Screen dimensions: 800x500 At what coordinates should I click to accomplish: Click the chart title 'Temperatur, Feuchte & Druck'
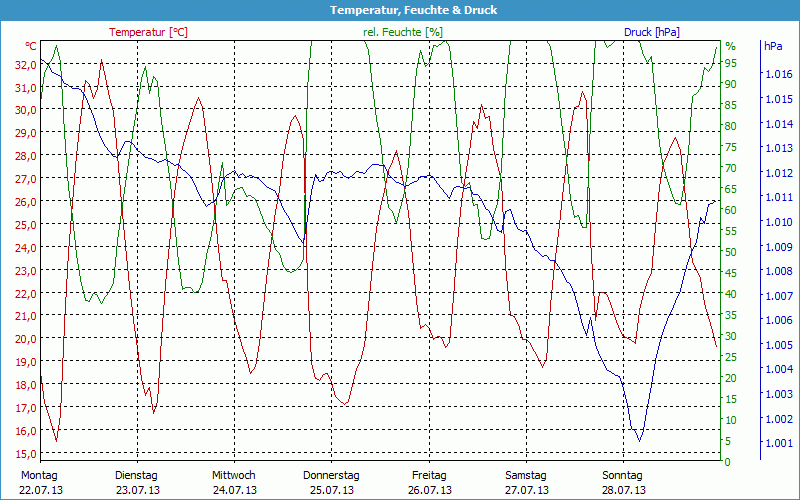[413, 10]
